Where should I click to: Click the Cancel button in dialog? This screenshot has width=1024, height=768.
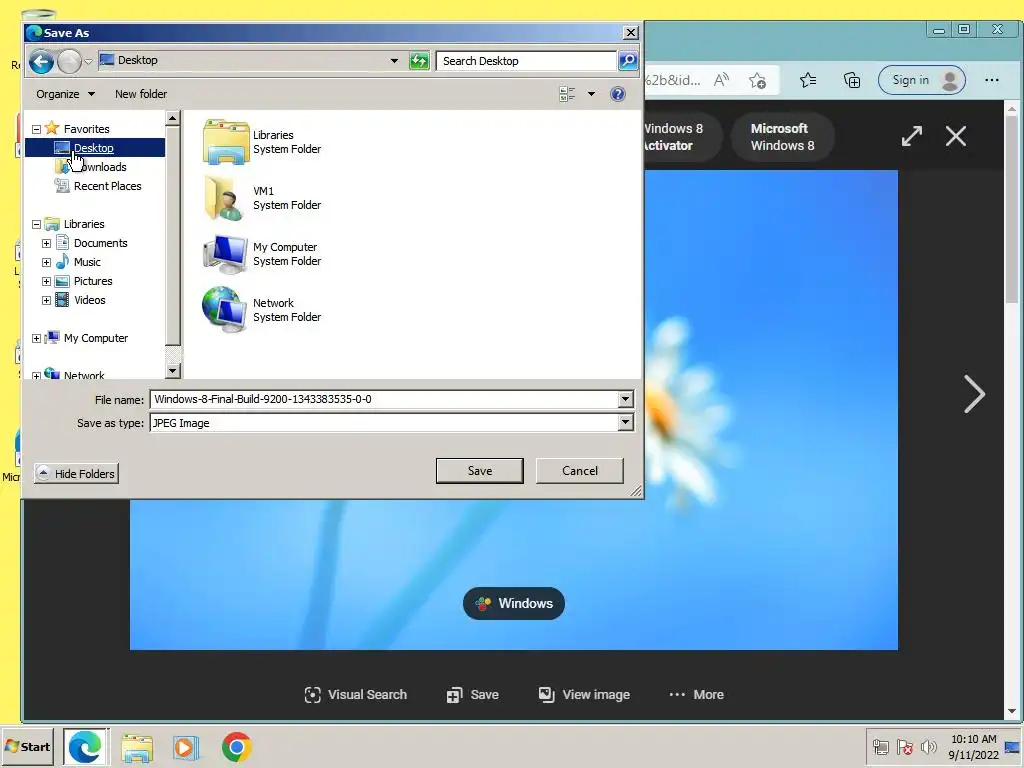[580, 471]
